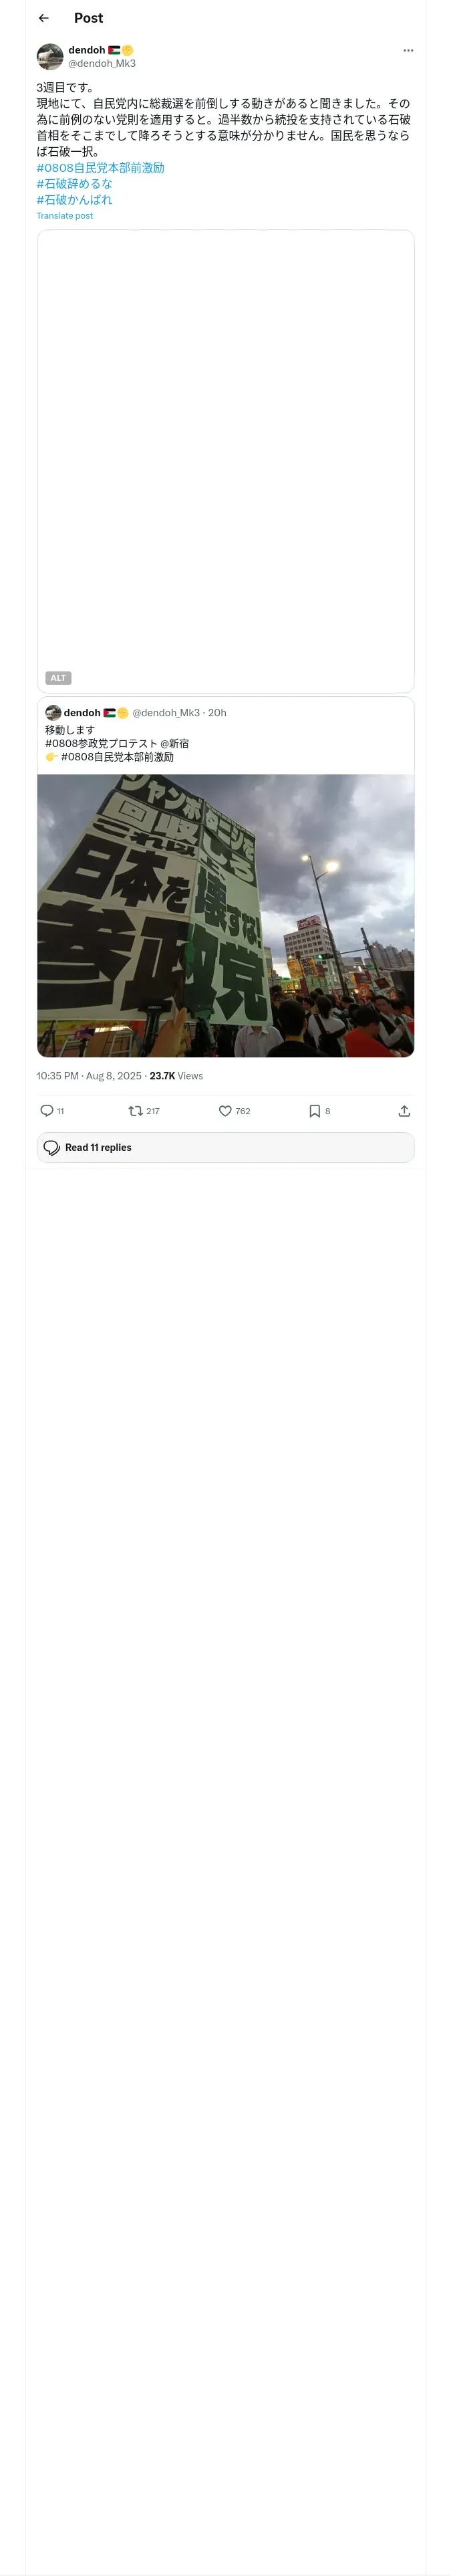Click the reply speech bubble icon
451x2576 pixels.
pos(47,1111)
